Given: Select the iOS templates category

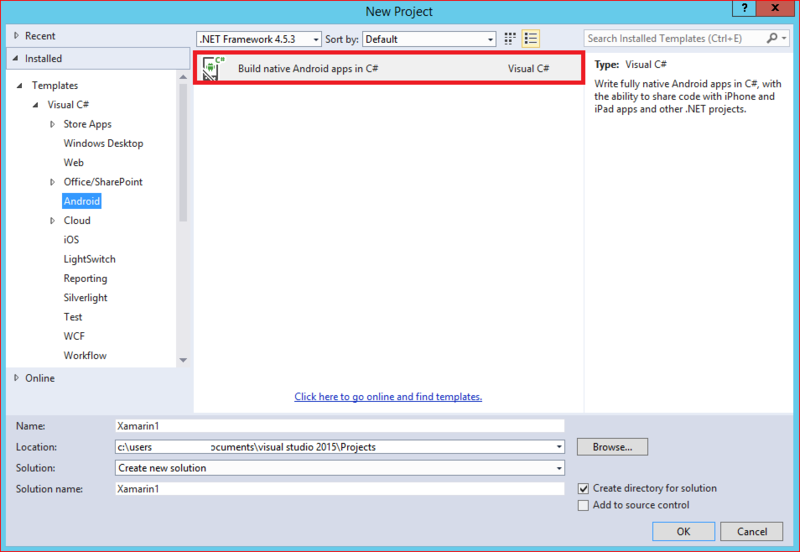Looking at the screenshot, I should 71,240.
